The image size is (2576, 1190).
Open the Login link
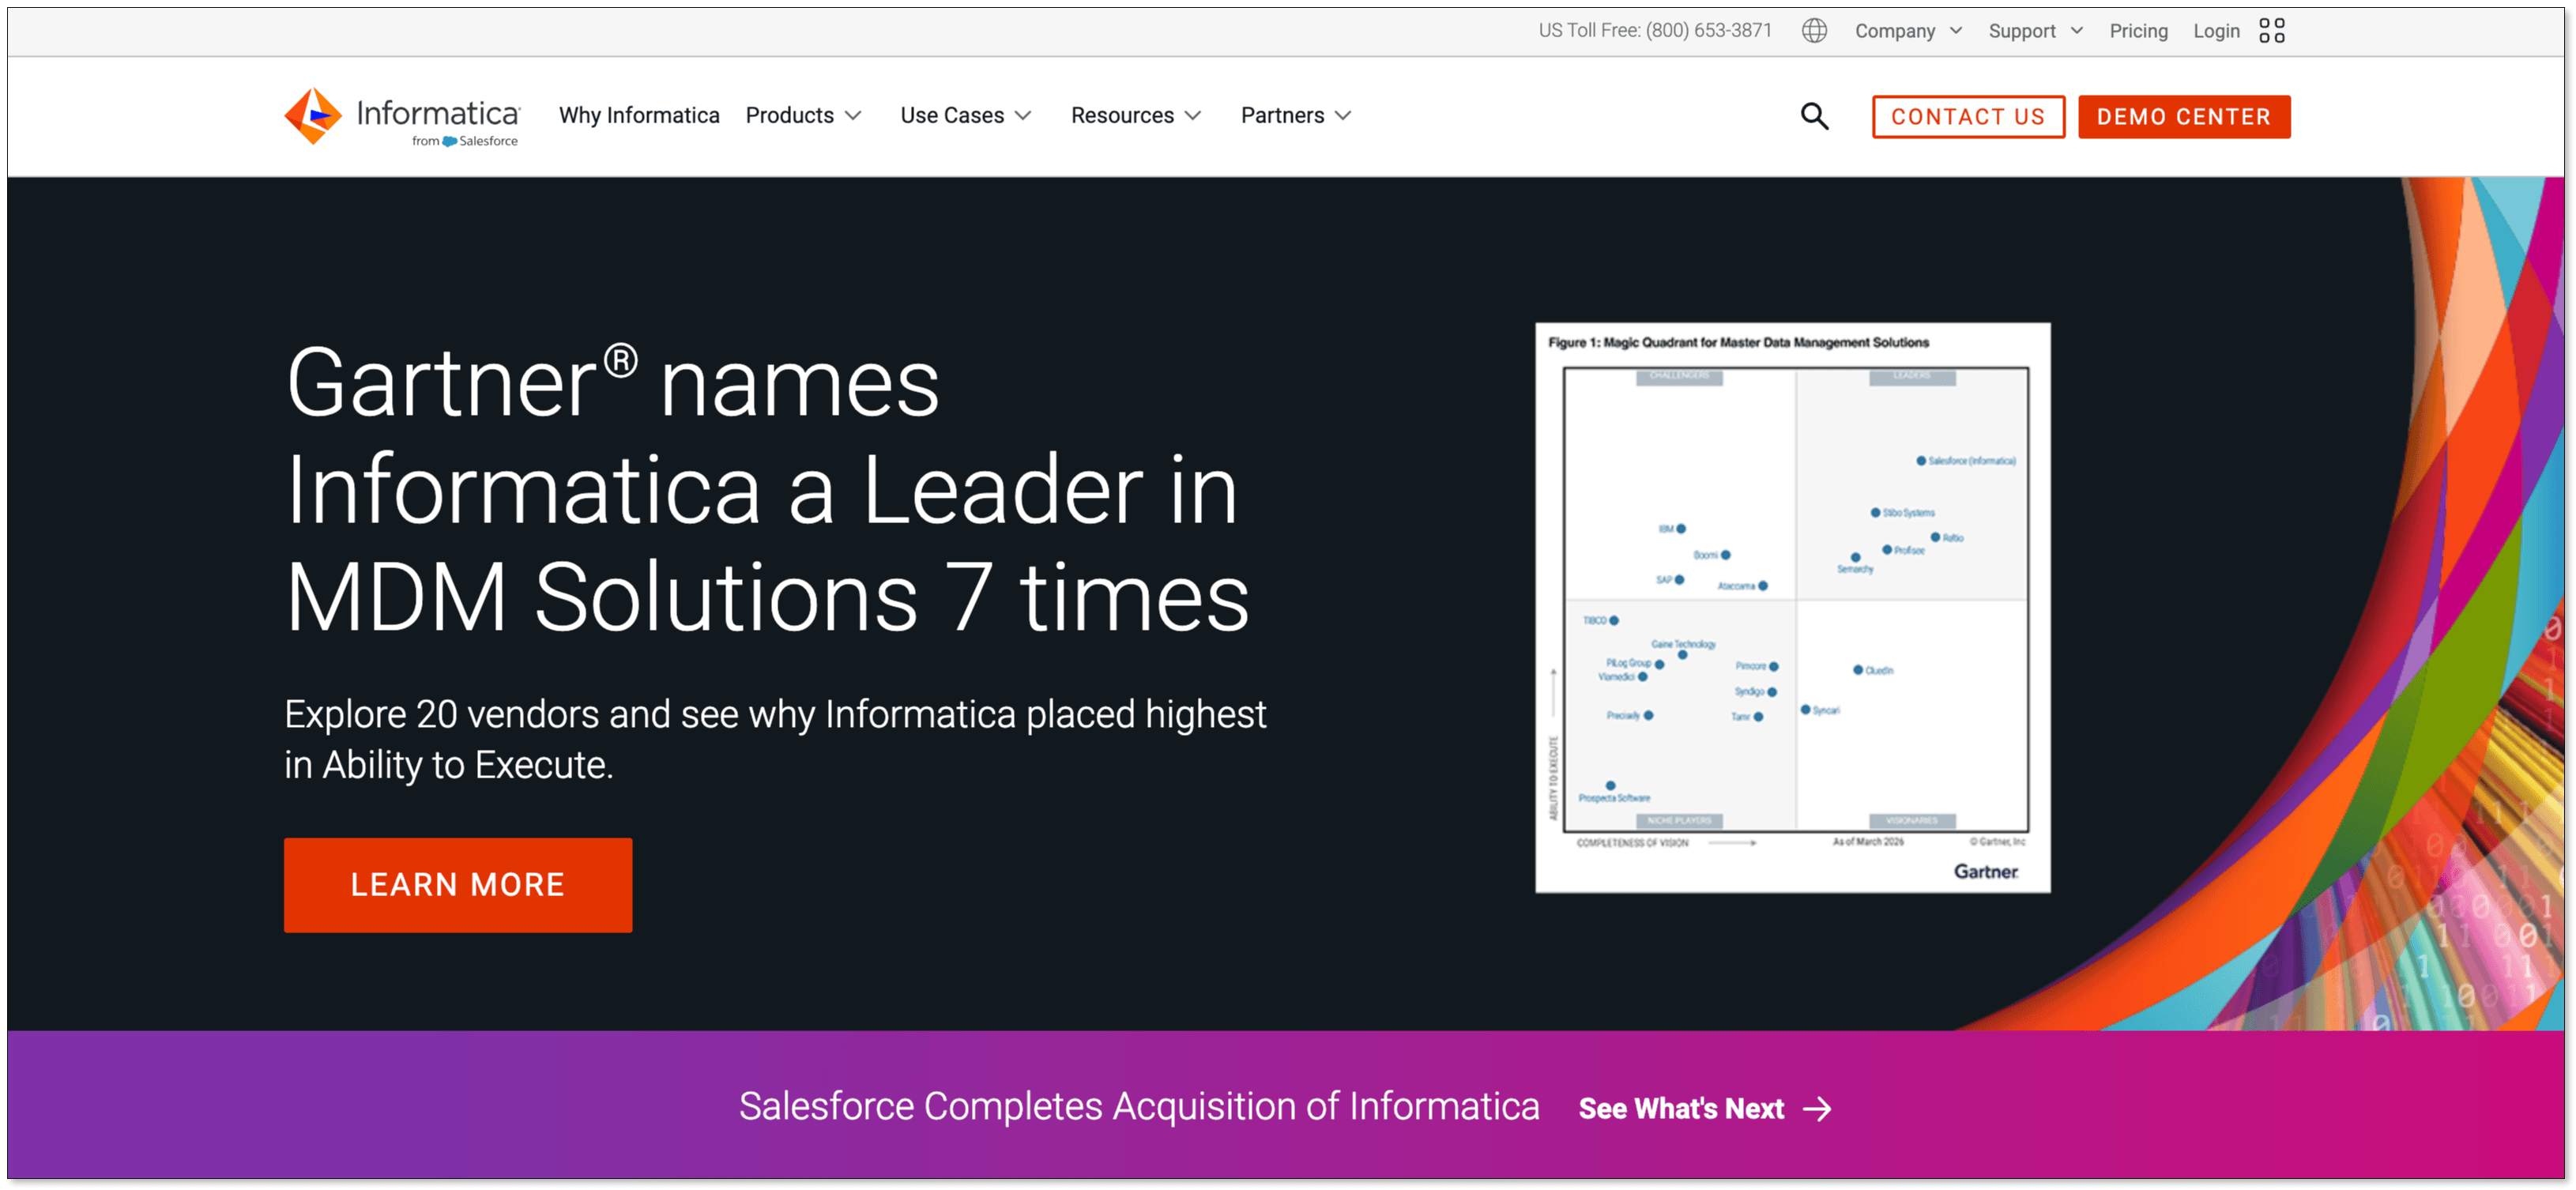(x=2216, y=31)
